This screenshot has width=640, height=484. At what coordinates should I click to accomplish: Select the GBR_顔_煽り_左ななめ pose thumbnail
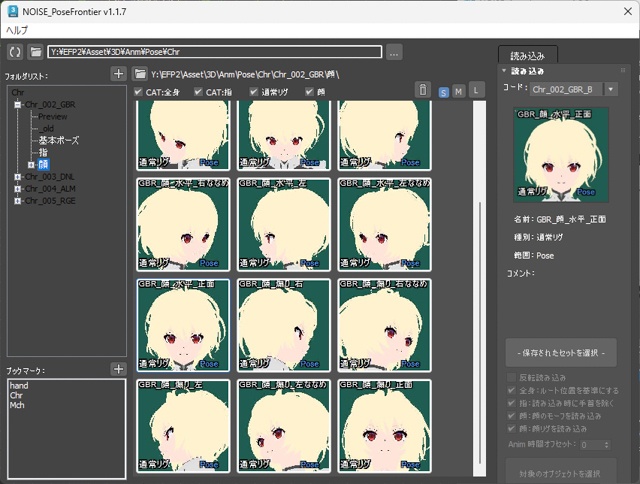[x=284, y=426]
